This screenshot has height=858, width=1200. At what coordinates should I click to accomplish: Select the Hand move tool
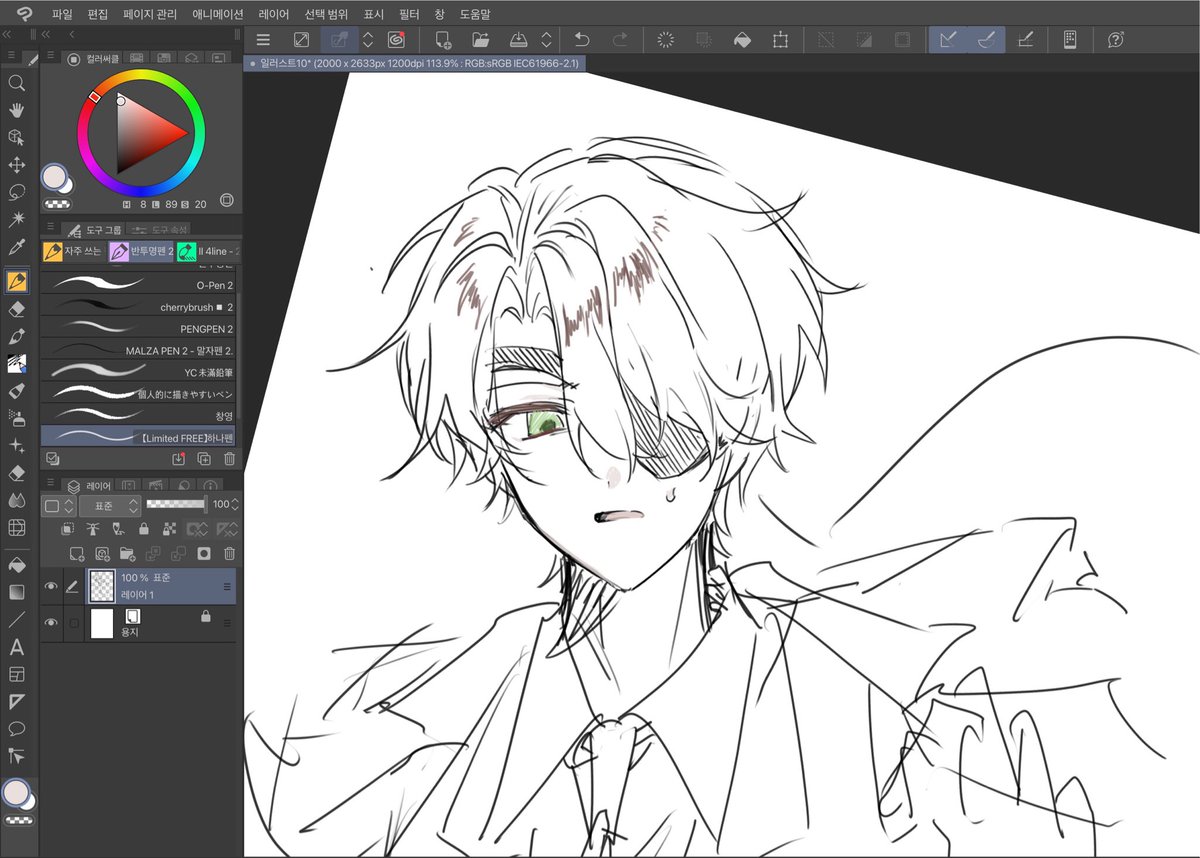click(17, 110)
